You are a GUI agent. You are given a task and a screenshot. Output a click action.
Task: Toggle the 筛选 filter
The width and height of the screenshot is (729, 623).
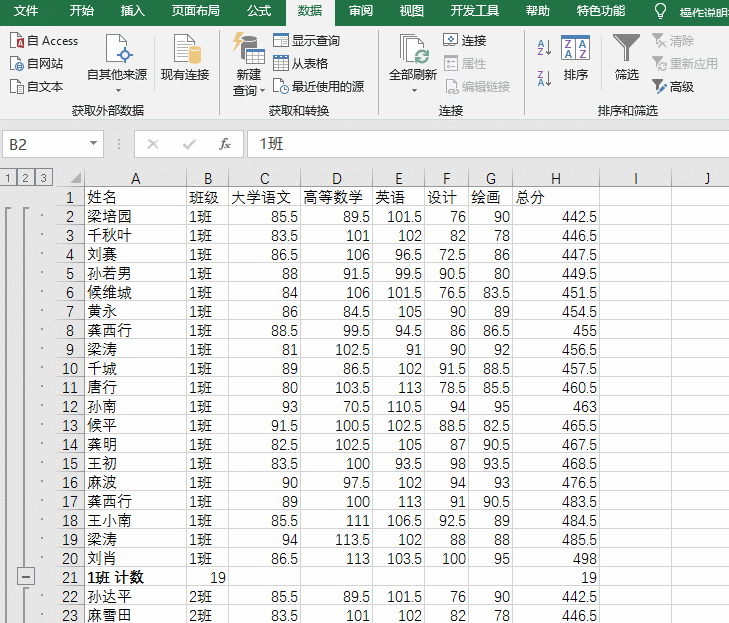point(626,58)
